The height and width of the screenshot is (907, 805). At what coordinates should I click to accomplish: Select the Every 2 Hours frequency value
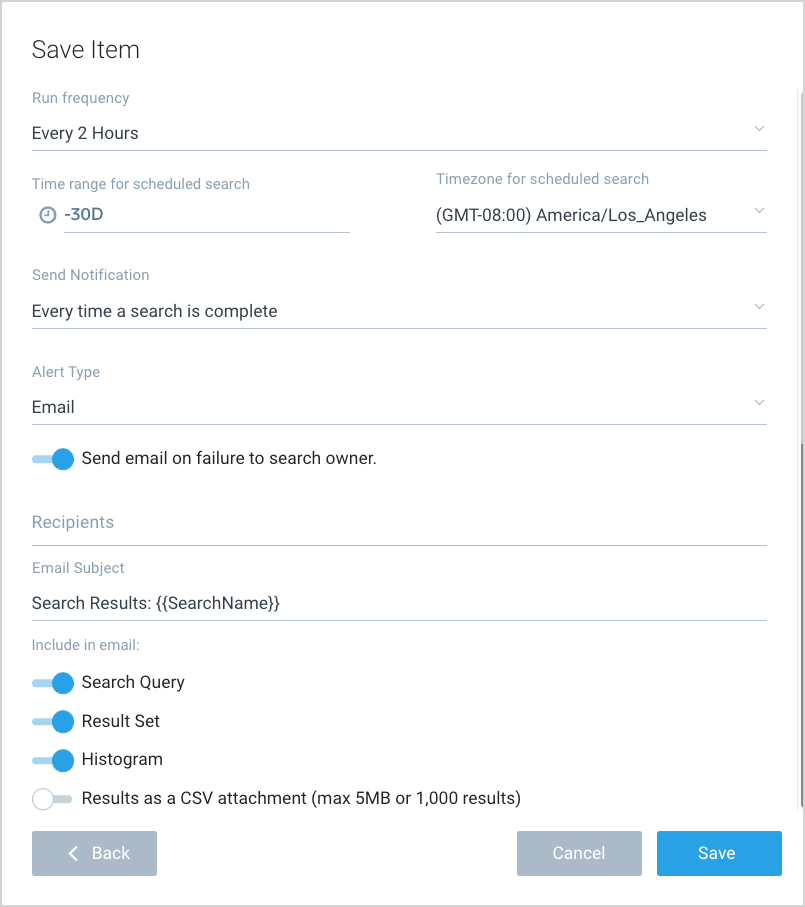click(x=86, y=133)
